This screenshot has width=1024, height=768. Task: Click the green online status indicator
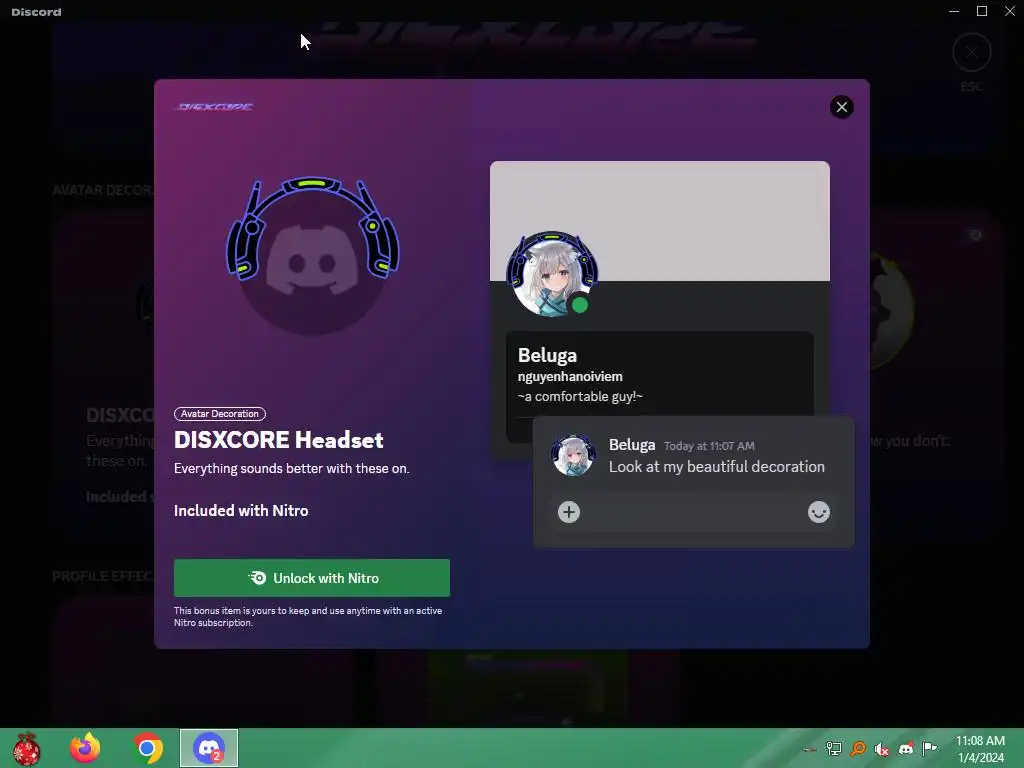580,305
